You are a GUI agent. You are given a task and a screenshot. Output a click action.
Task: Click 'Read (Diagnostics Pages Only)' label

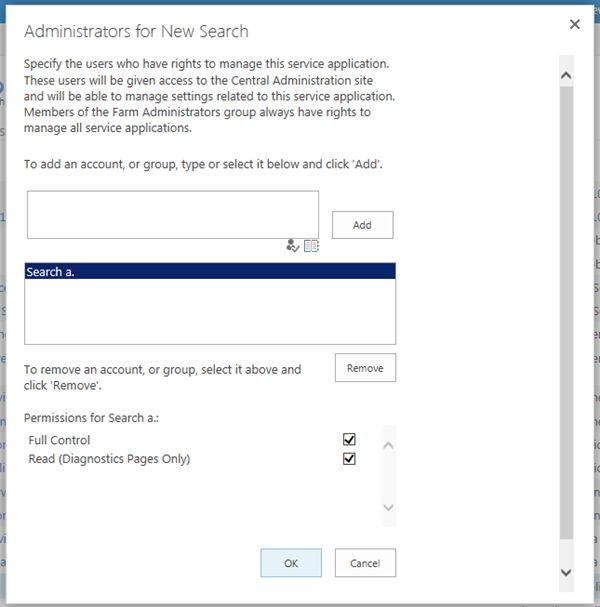[x=109, y=459]
